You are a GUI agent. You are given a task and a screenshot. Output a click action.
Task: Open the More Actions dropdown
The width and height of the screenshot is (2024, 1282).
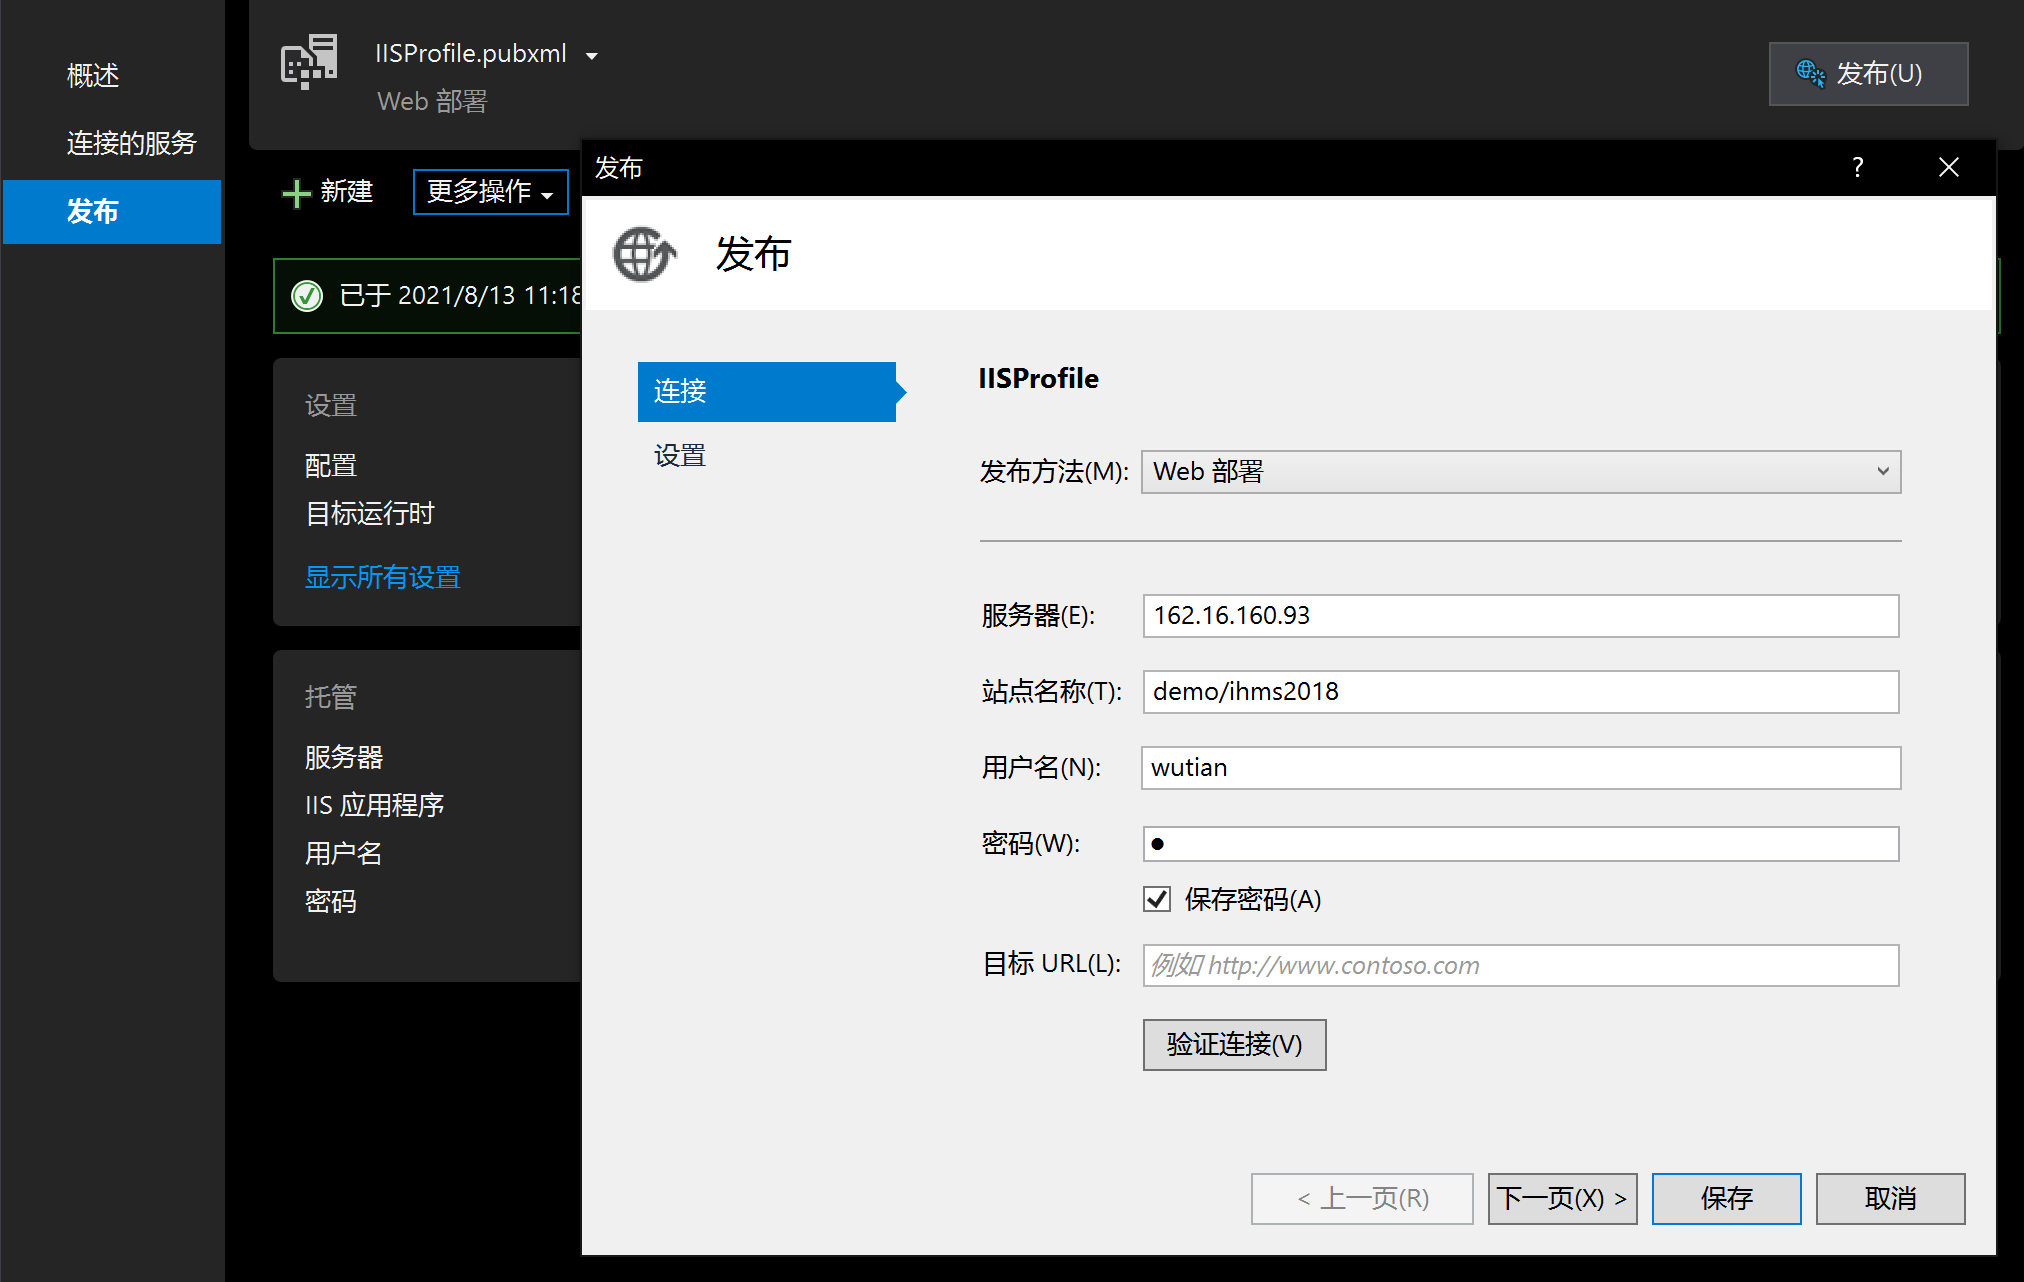[490, 192]
